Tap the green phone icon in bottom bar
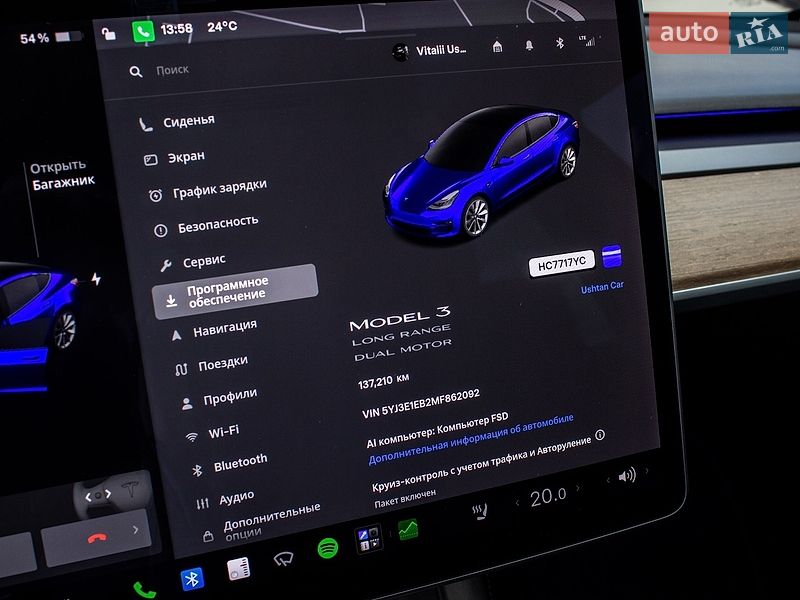 144,590
